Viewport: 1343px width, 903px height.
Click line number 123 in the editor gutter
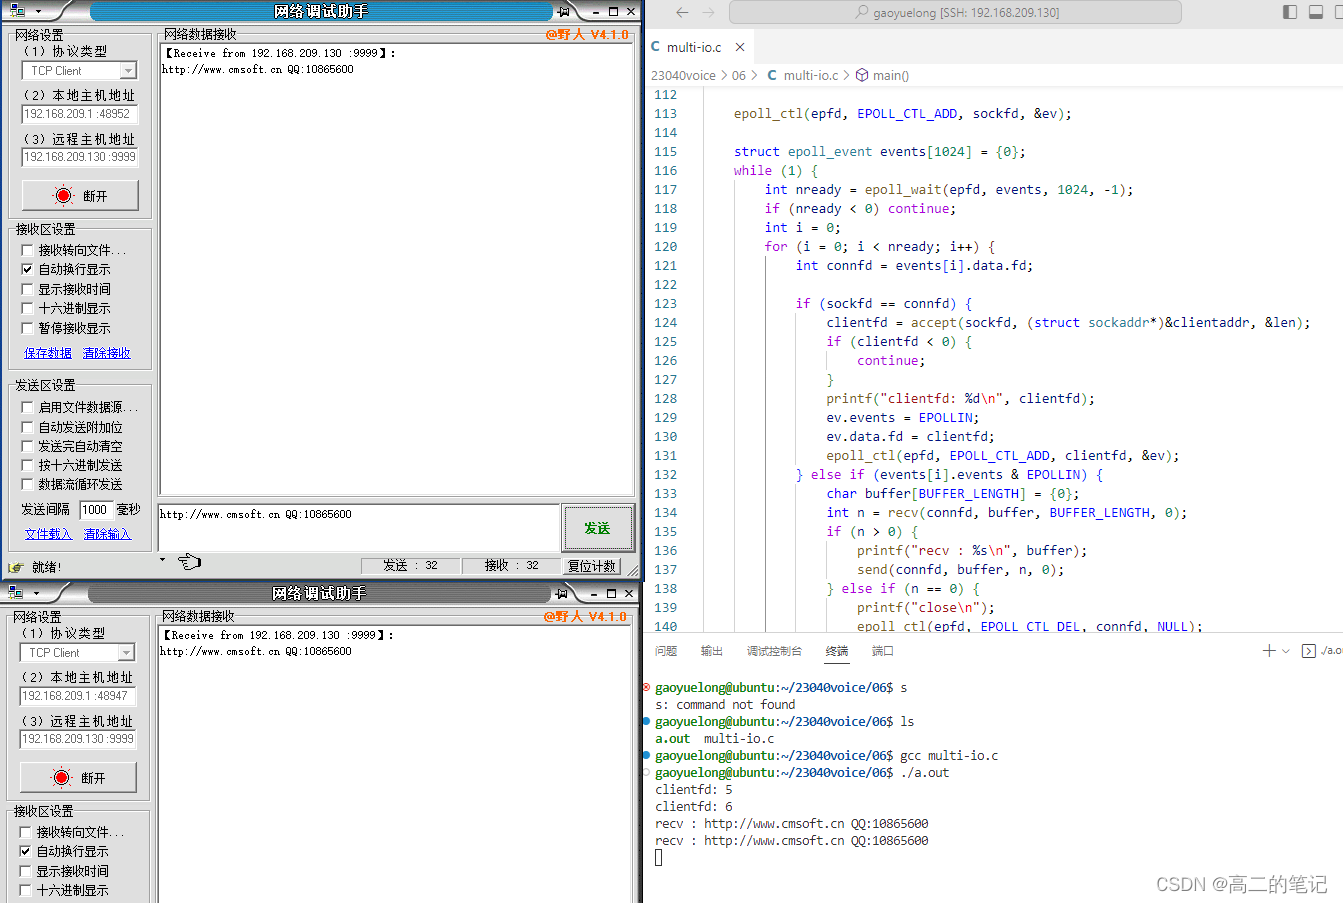[666, 303]
